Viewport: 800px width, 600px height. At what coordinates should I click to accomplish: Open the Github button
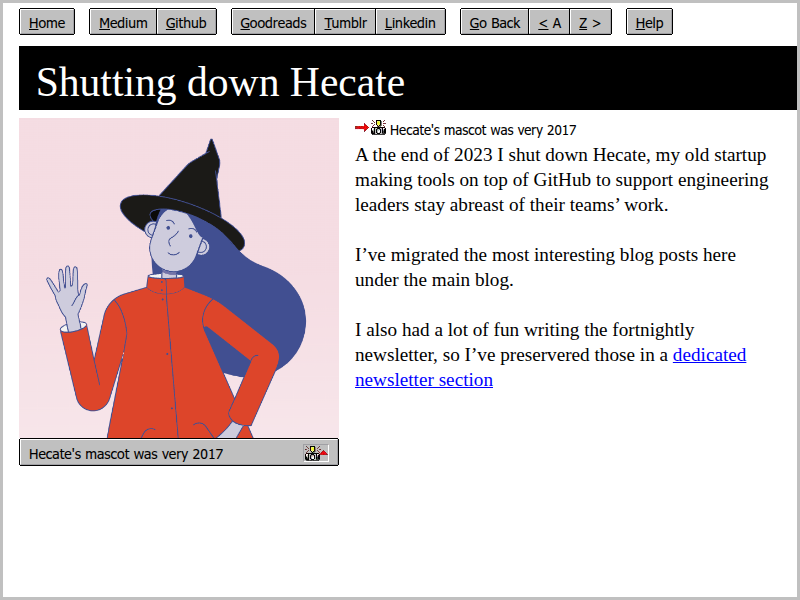coord(186,22)
